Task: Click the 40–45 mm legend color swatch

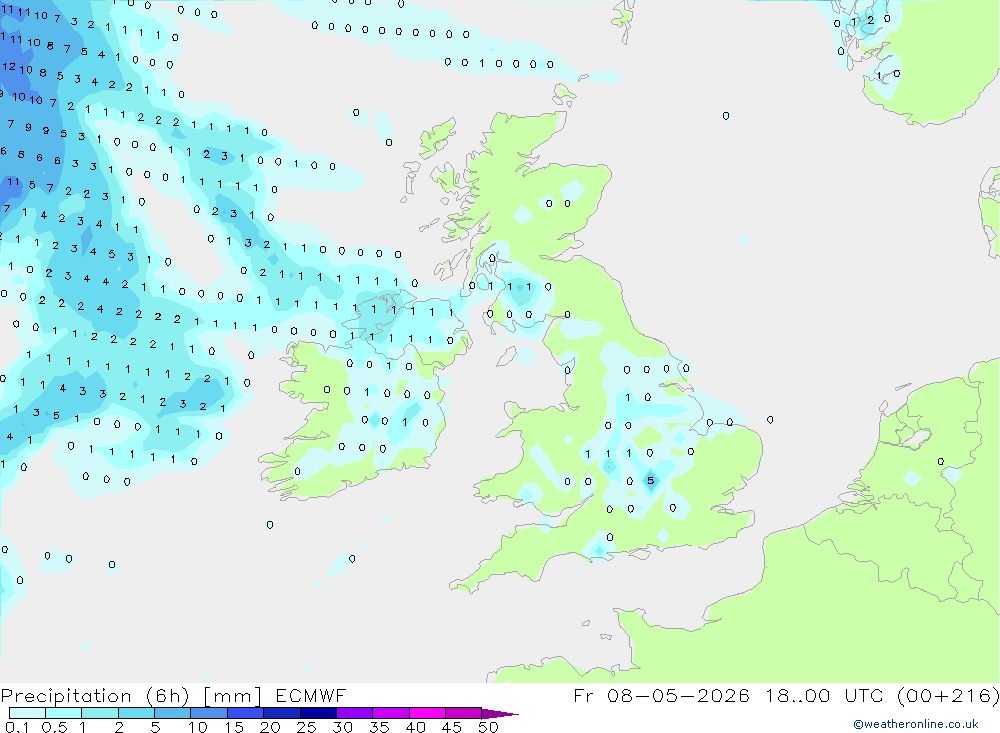Action: (427, 713)
